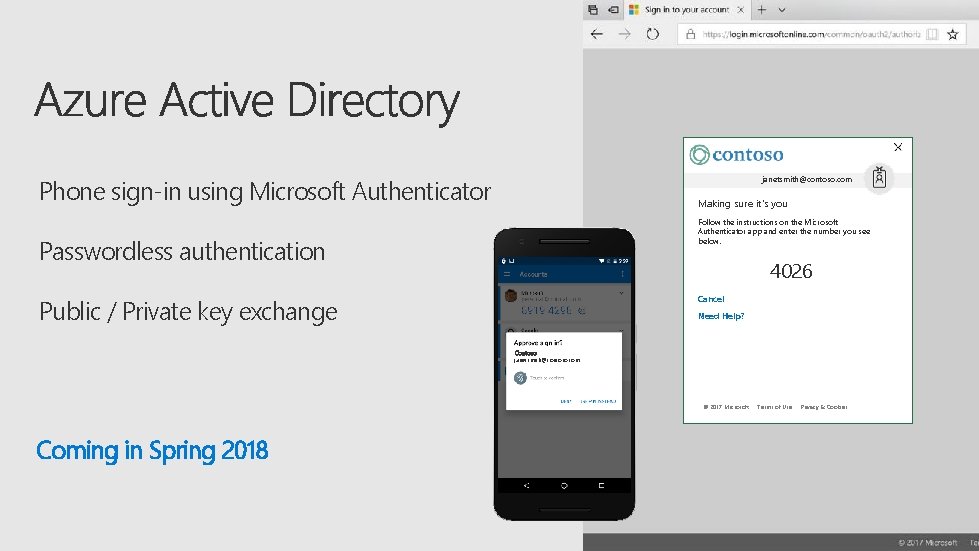
Task: Click the 'Azure Active Directory' slide title
Action: 247,101
